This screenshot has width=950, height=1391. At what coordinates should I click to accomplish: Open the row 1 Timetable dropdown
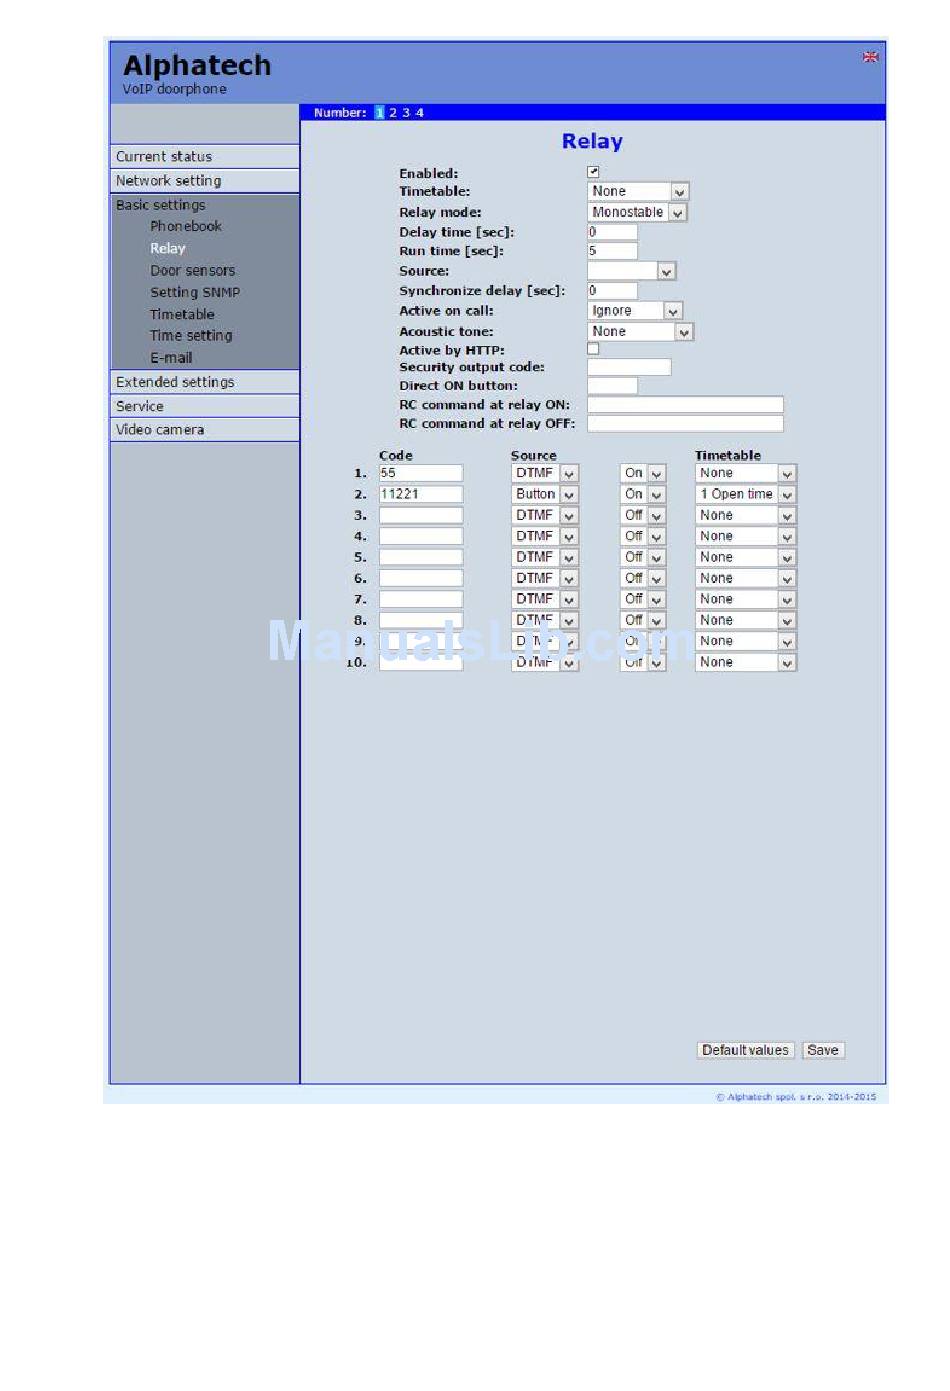pyautogui.click(x=746, y=473)
